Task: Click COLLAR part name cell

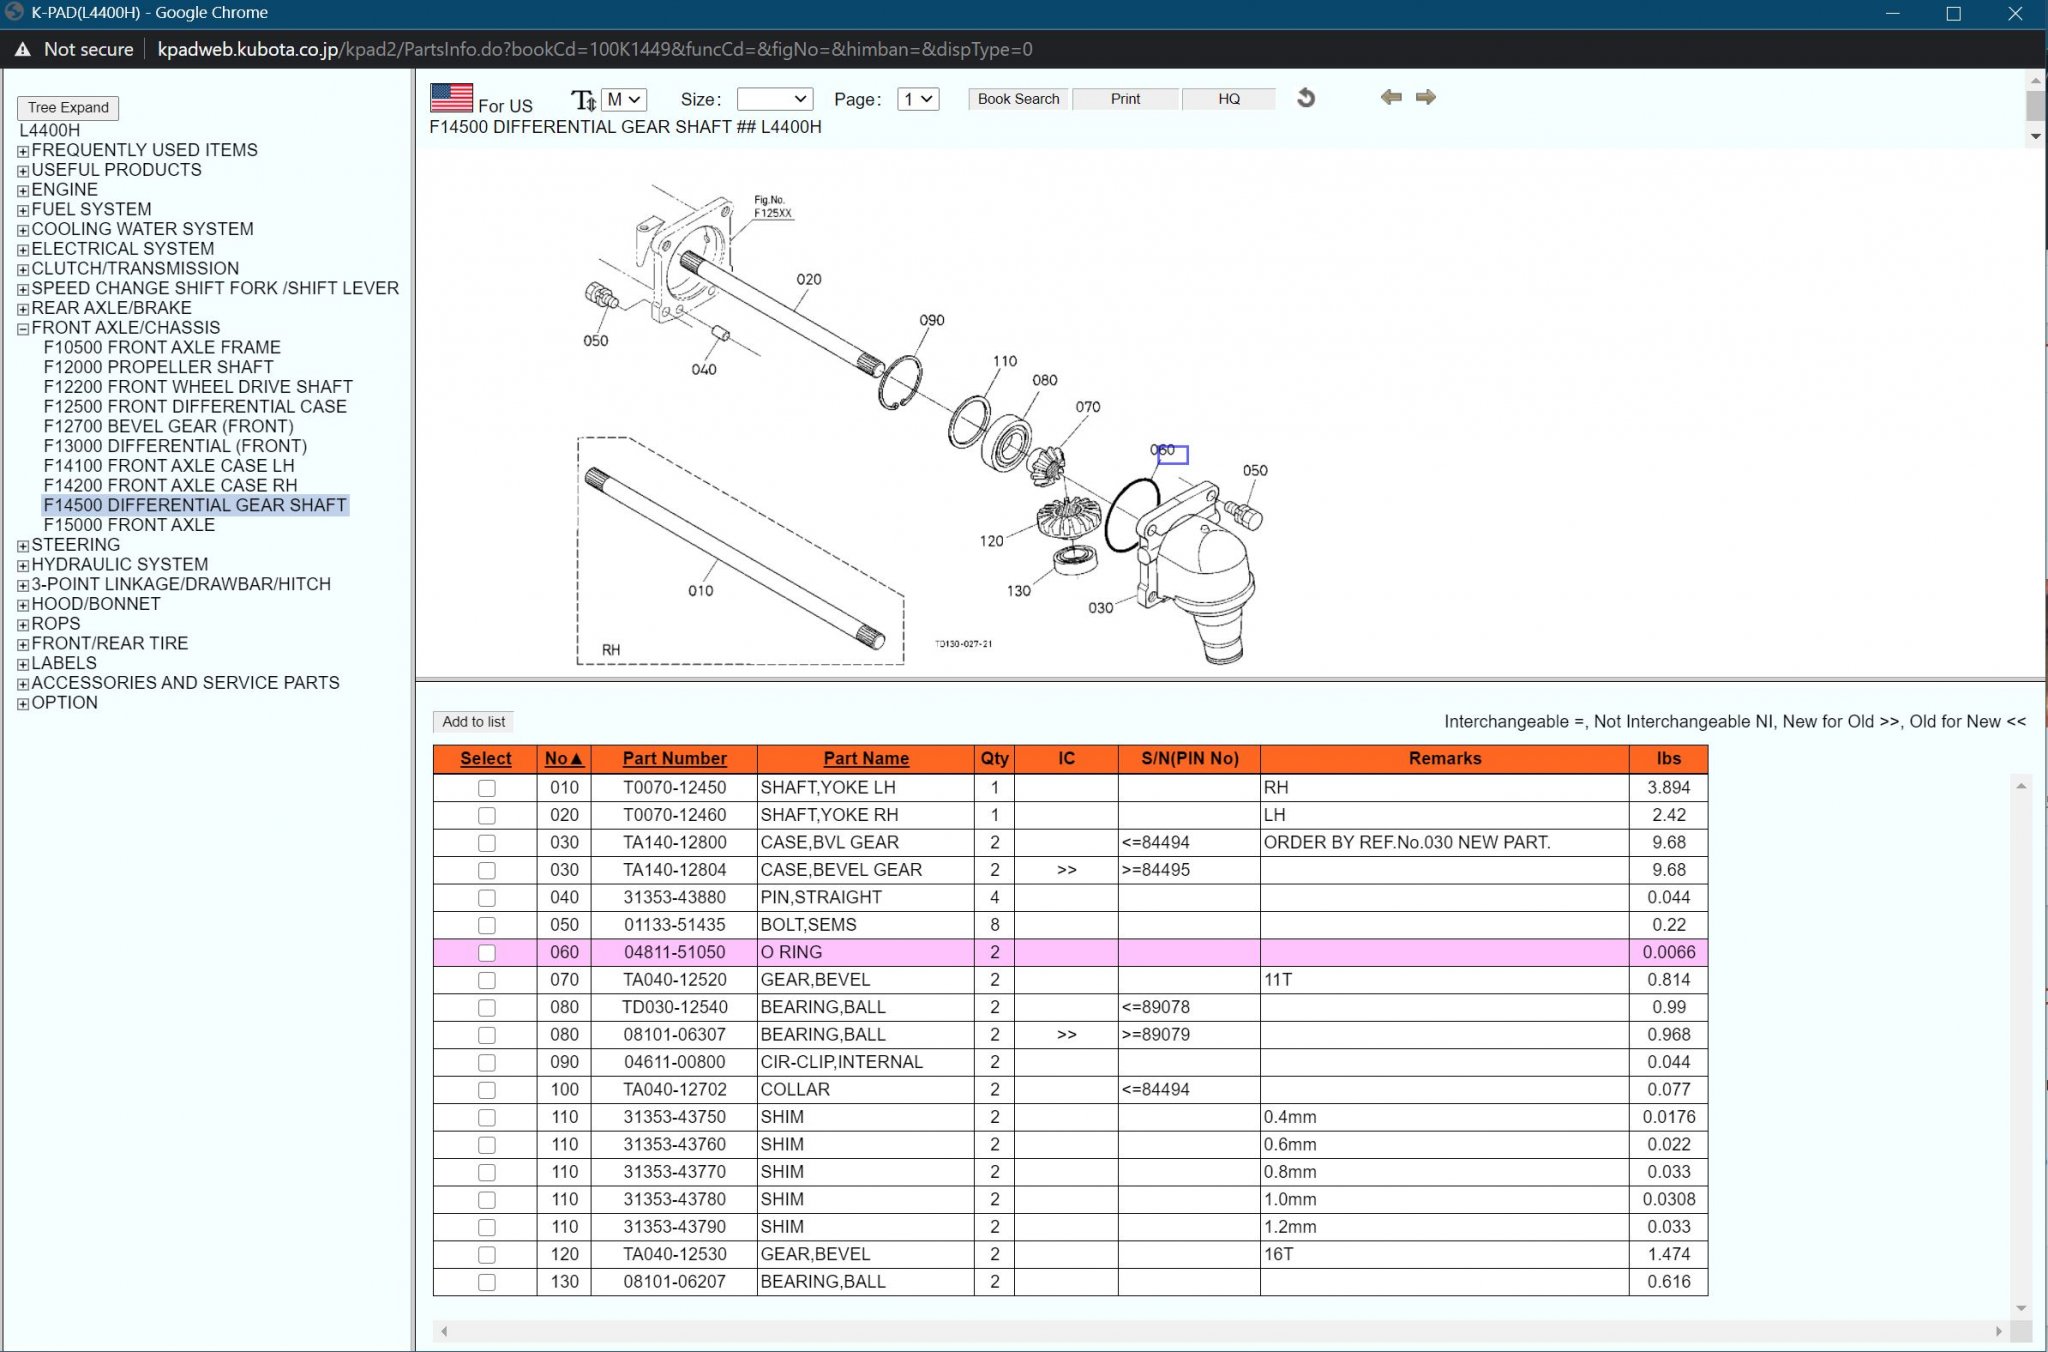Action: pos(865,1090)
